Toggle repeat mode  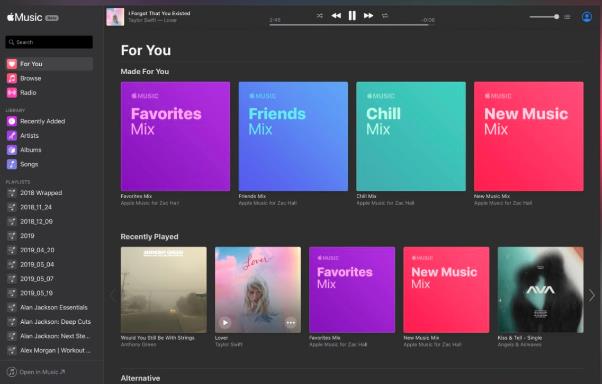point(385,16)
